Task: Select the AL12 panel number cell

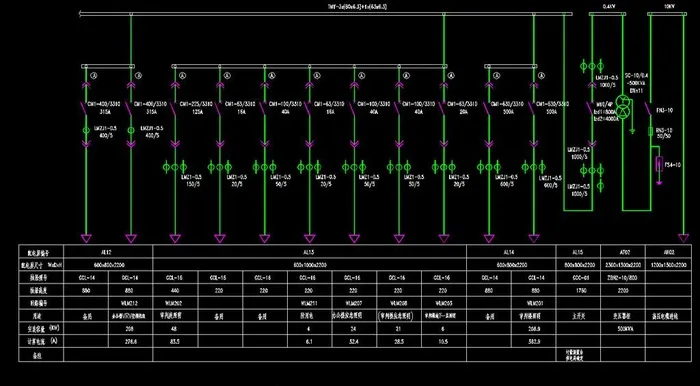Action: click(108, 252)
